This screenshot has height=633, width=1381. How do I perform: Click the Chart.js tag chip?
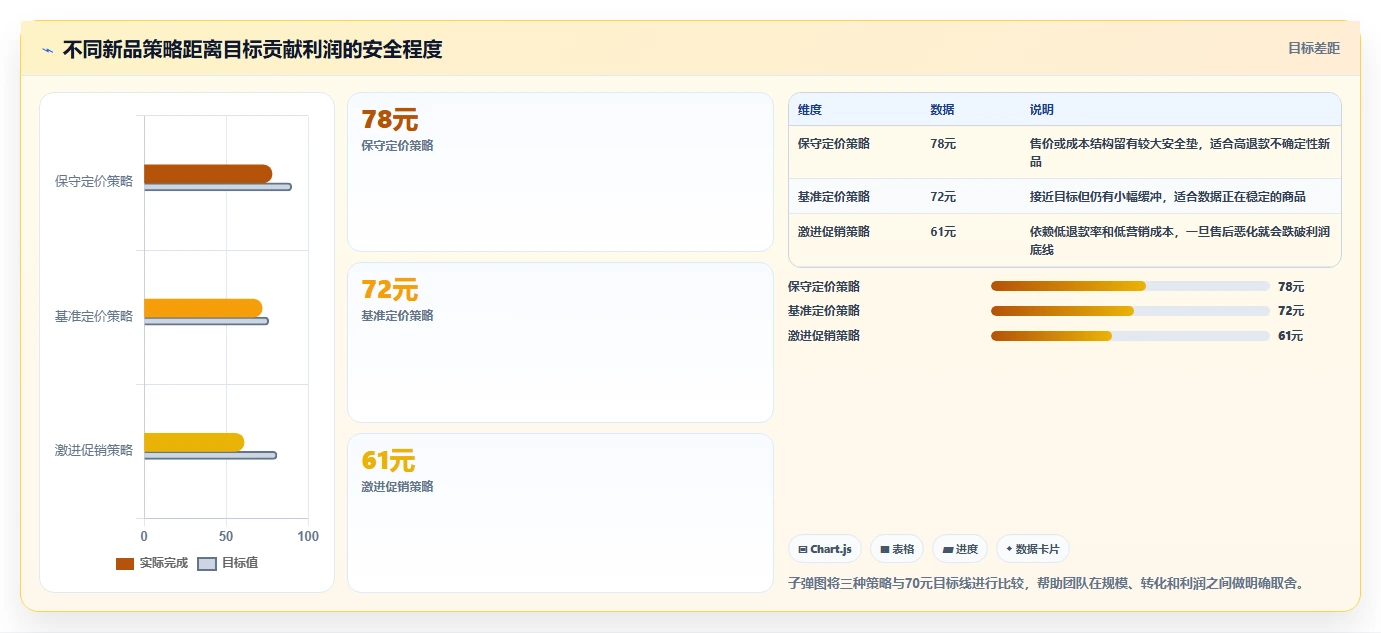pyautogui.click(x=825, y=549)
